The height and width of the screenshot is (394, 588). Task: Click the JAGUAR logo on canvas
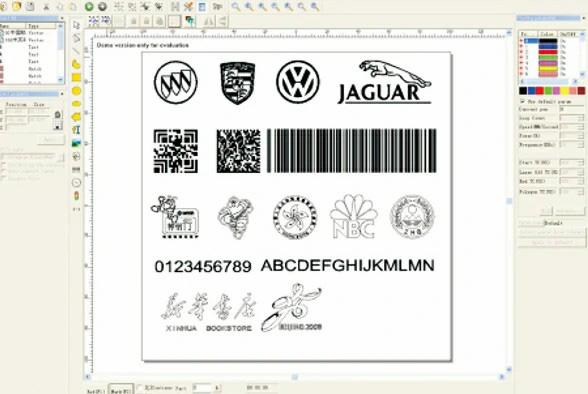point(384,82)
